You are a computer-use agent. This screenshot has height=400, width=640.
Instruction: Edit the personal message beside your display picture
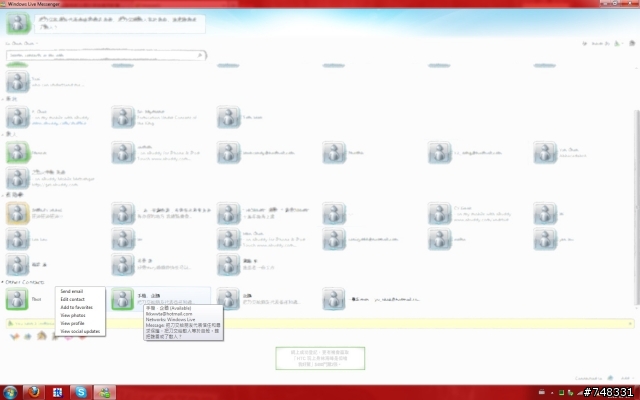(120, 23)
